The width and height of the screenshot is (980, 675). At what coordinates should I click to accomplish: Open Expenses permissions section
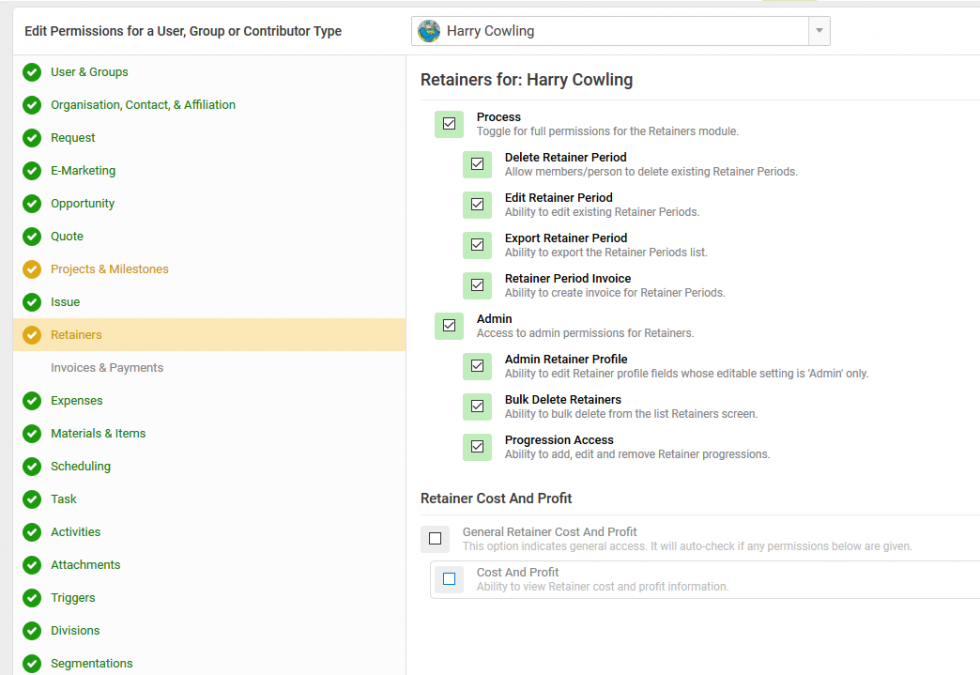(x=77, y=401)
